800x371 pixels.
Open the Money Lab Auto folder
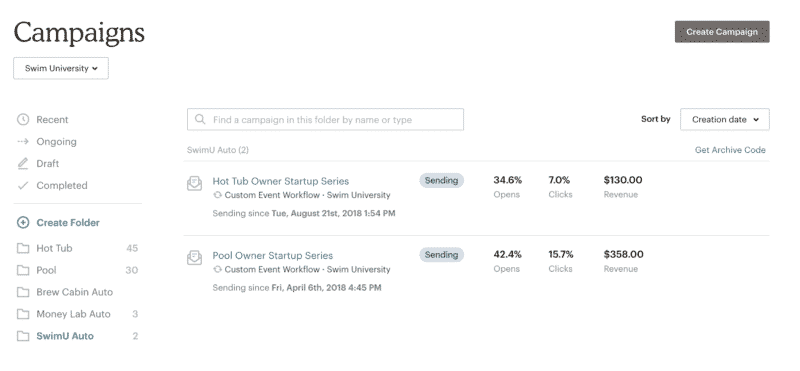77,314
